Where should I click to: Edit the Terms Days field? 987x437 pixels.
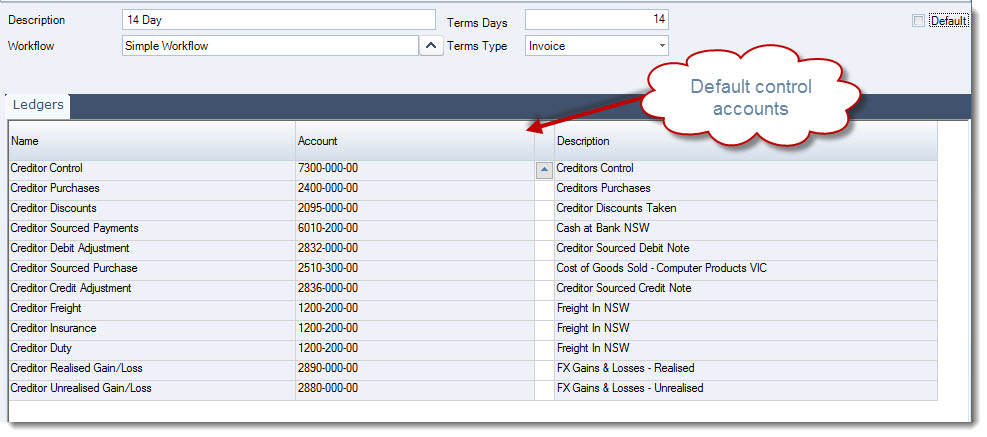pyautogui.click(x=597, y=20)
